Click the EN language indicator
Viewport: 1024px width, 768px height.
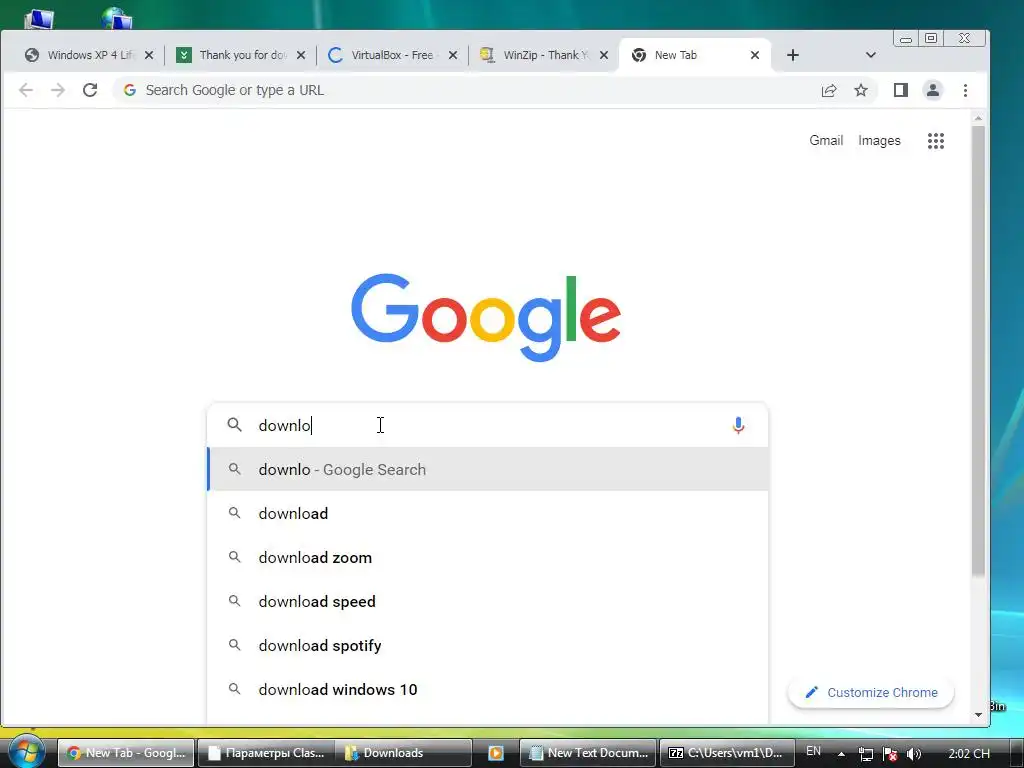tap(814, 751)
